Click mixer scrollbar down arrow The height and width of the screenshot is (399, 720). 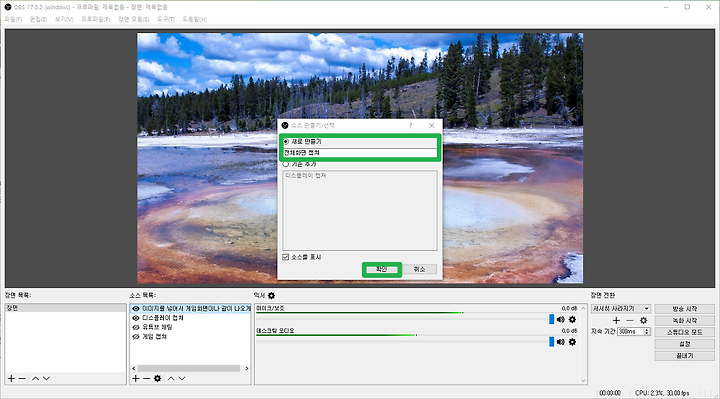[x=584, y=381]
